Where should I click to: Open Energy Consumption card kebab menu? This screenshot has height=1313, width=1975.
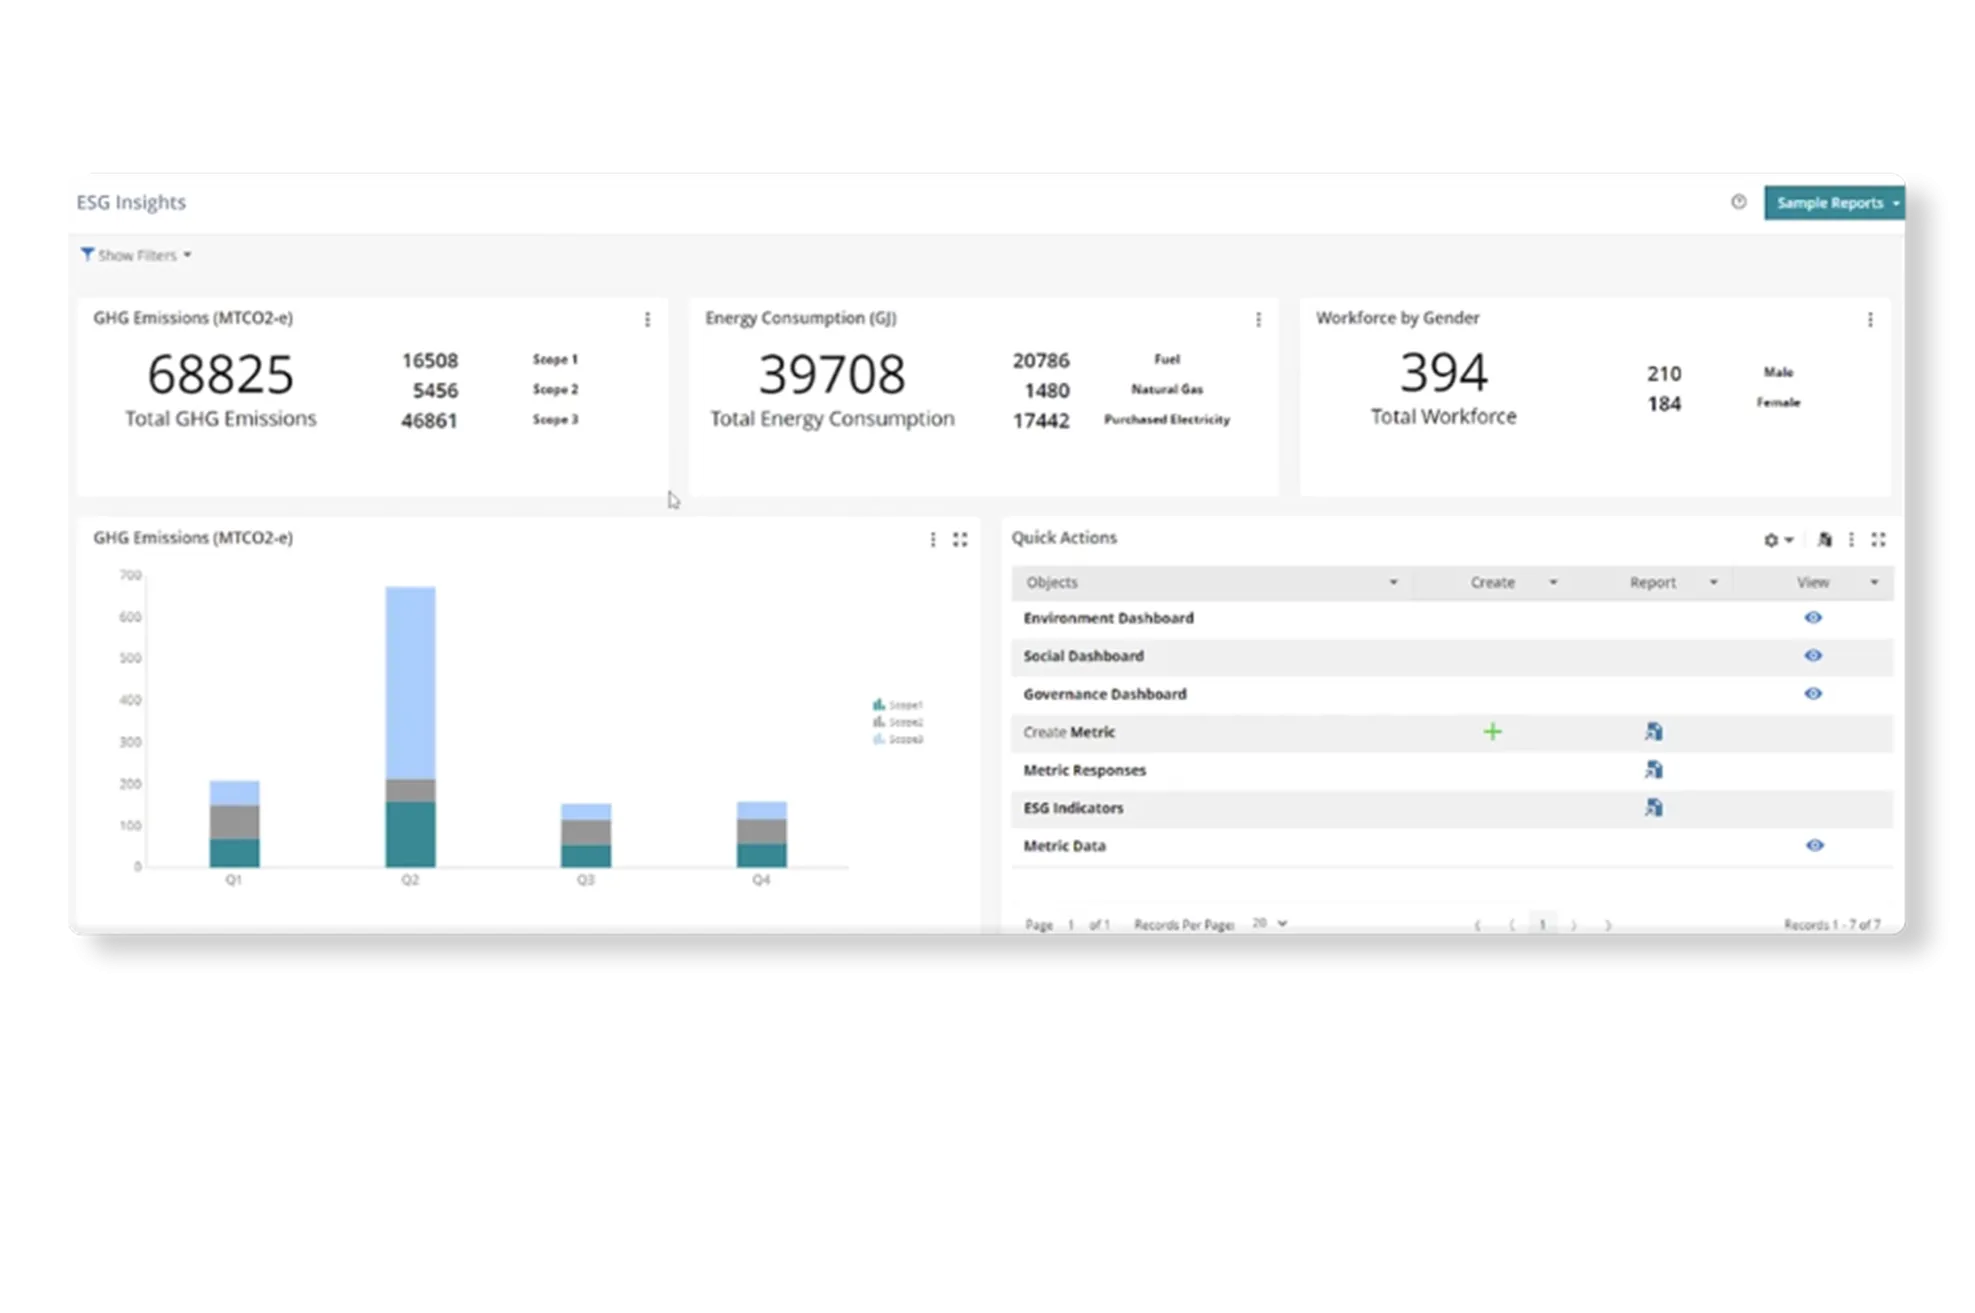point(1258,319)
